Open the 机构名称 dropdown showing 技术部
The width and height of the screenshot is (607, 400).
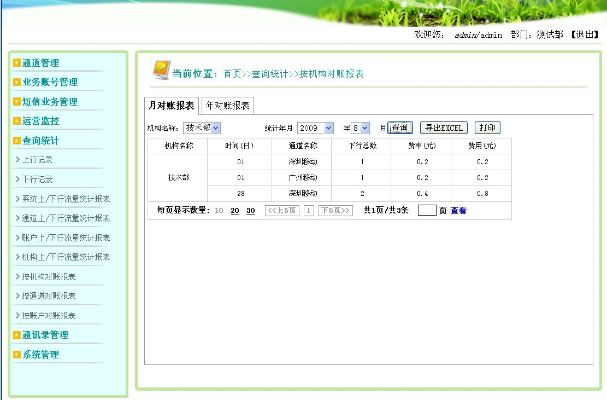201,128
